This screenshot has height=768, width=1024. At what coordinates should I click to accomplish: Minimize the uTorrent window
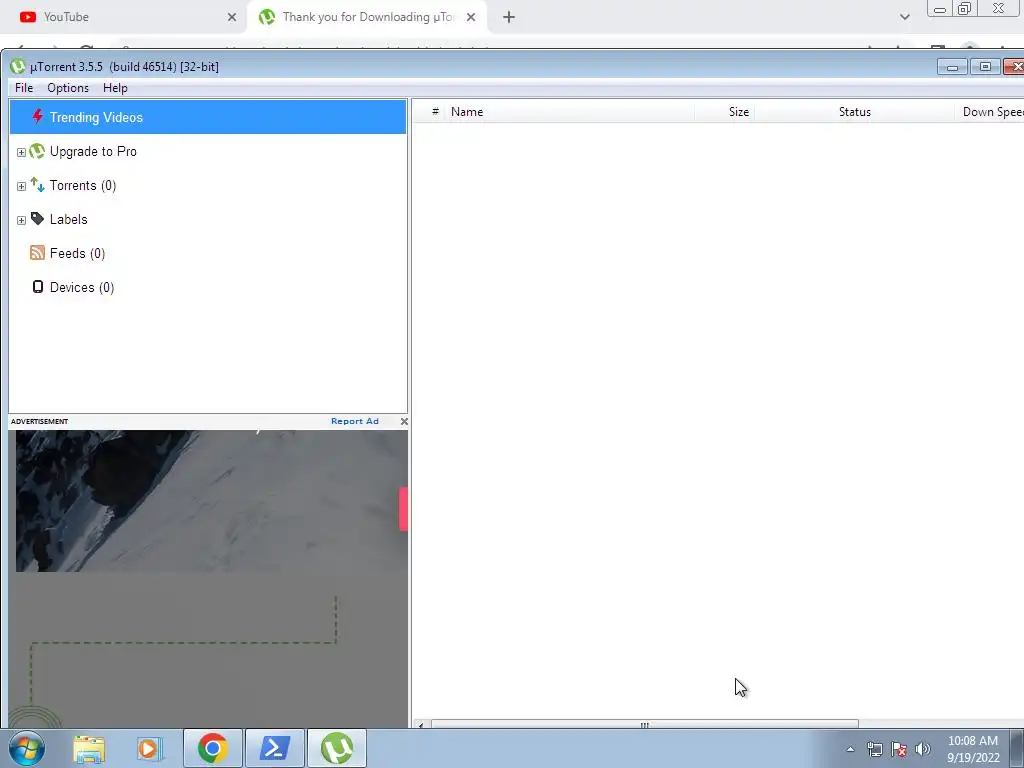(952, 67)
